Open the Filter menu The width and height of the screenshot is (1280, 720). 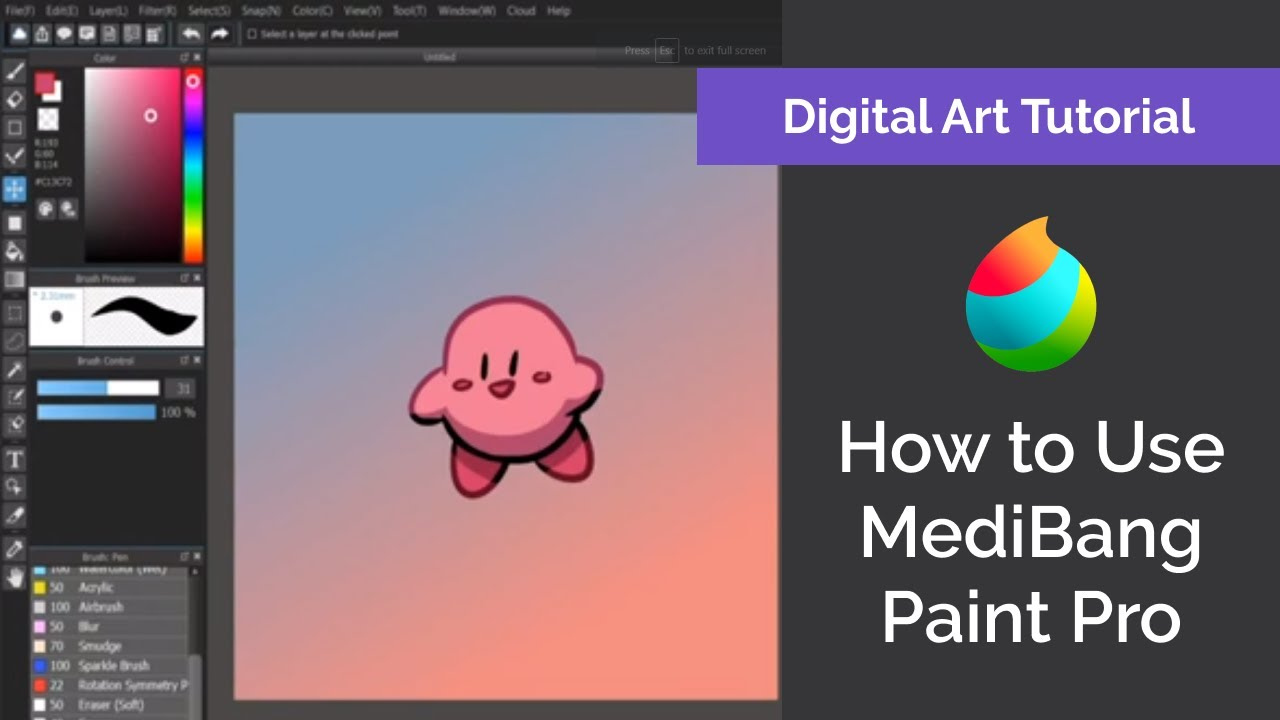pos(156,11)
